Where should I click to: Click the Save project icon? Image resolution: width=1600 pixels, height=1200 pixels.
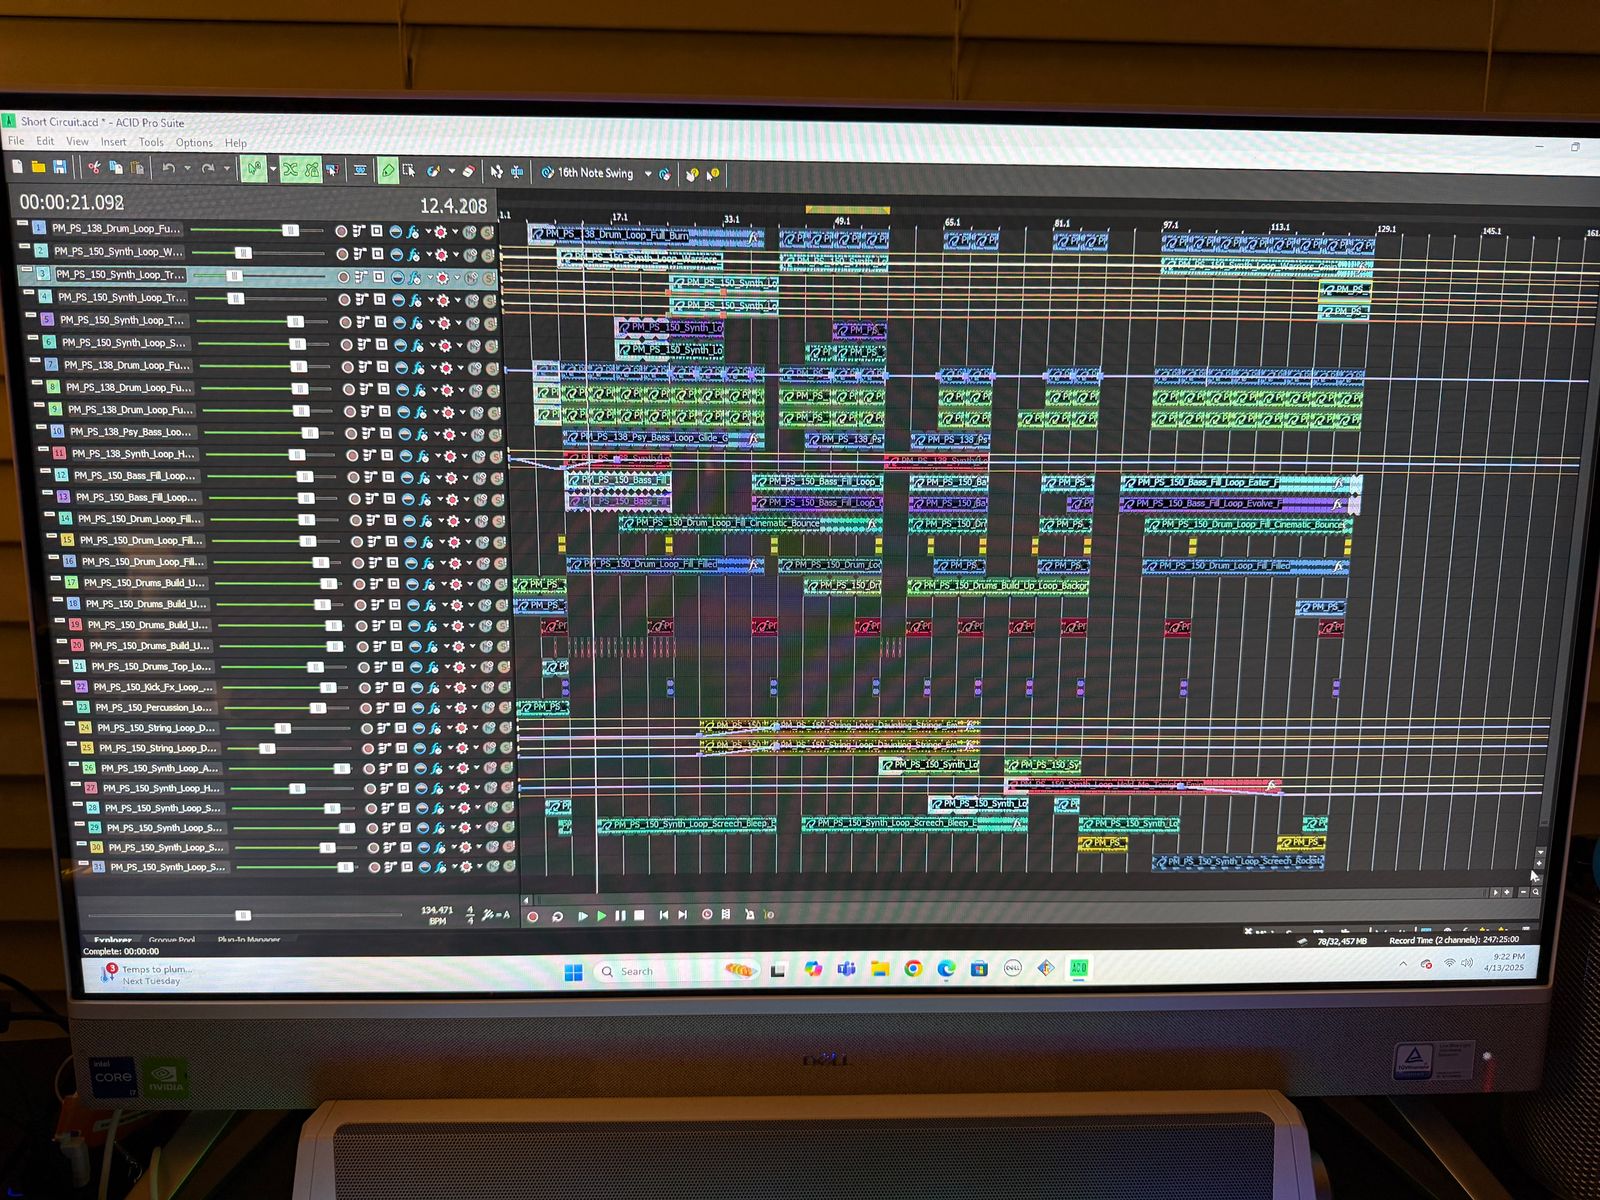[60, 166]
